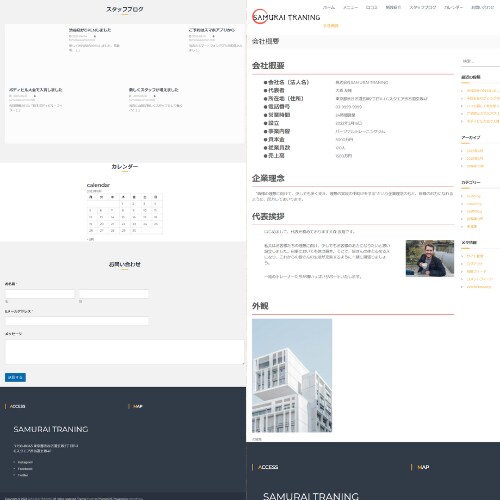Screen dimensions: 500x500
Task: Click the representative's portrait photo
Action: (x=430, y=258)
